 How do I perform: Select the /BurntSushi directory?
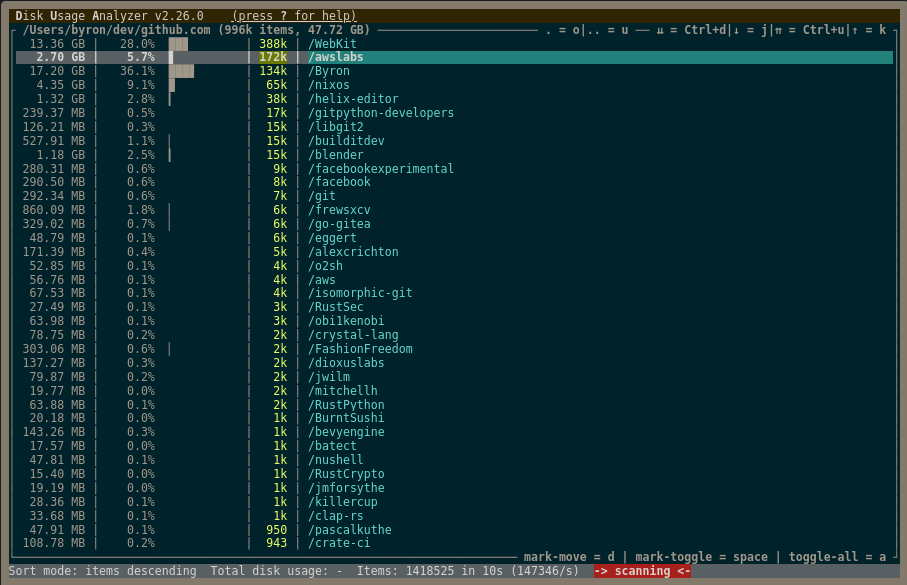454,418
